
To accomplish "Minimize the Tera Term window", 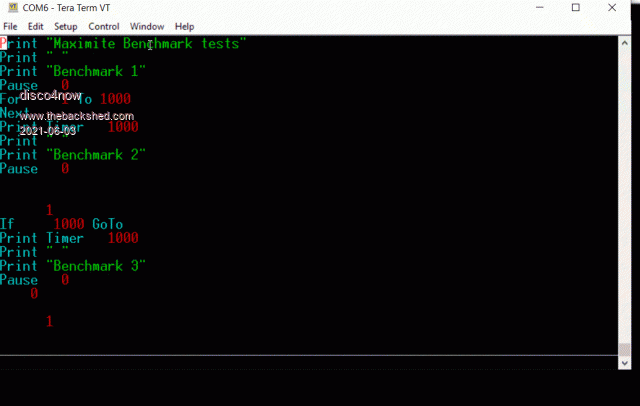I will pyautogui.click(x=540, y=7).
